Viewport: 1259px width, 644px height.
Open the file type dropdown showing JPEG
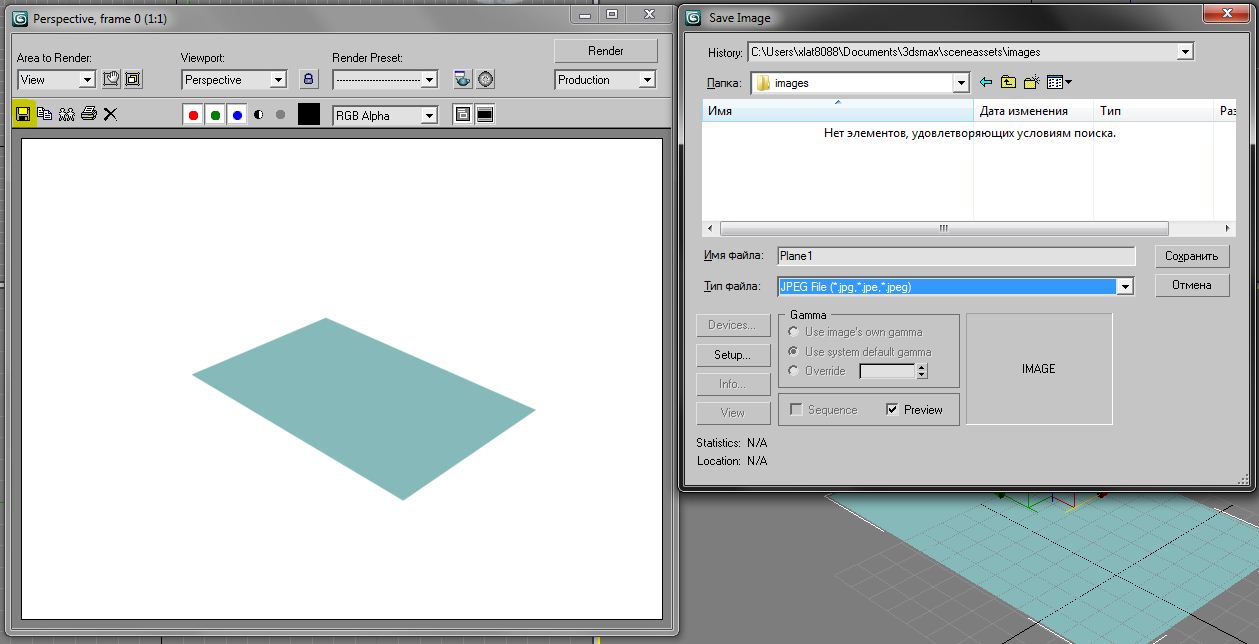coord(1125,287)
